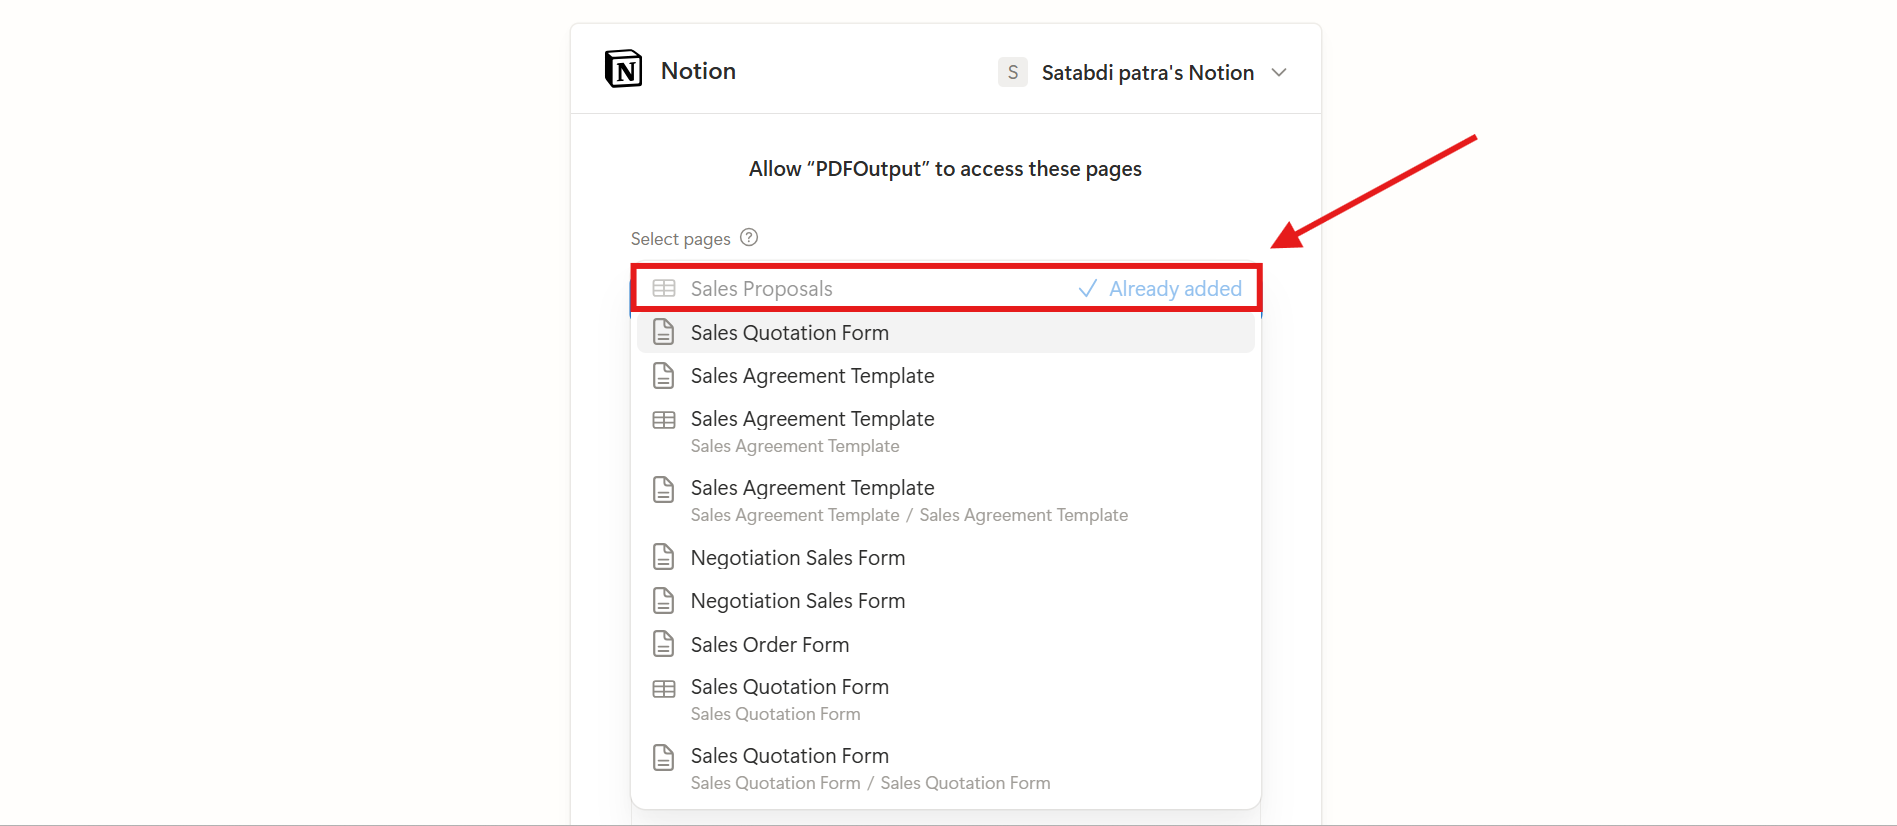Click the first Sales Quotation Form page icon
Image resolution: width=1897 pixels, height=826 pixels.
(x=664, y=332)
